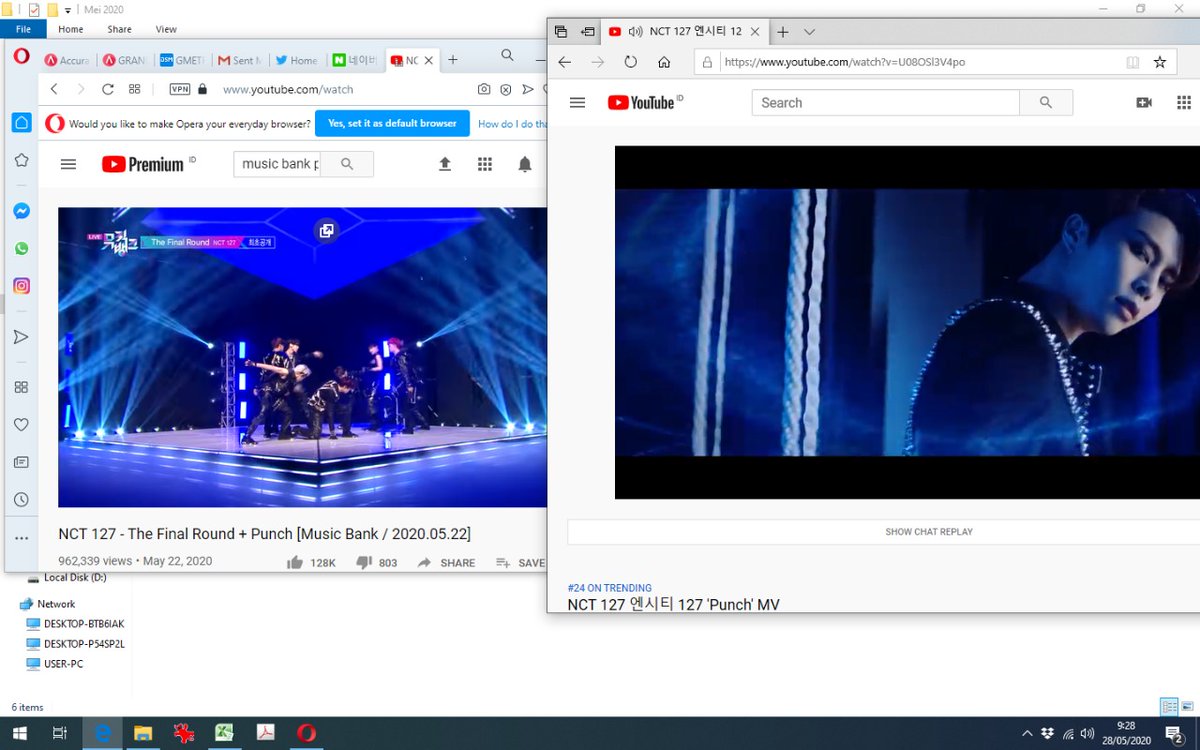Click search magnifier in YouTube Premium
Screen dimensions: 1200x750
click(x=347, y=164)
